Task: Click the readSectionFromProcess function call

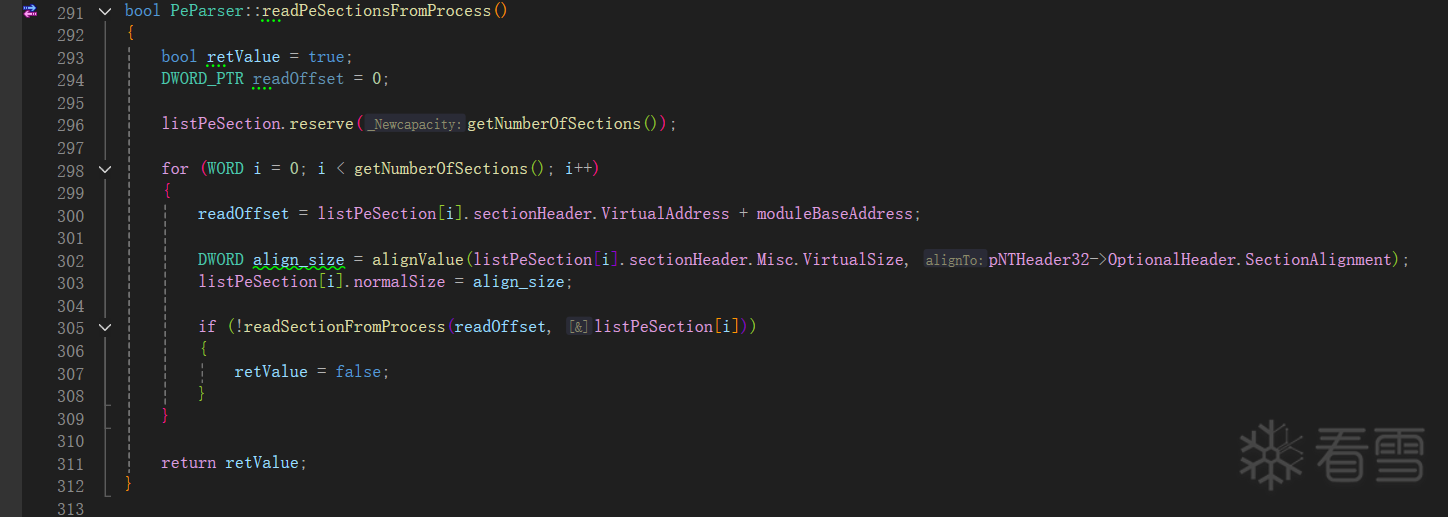Action: coord(345,327)
